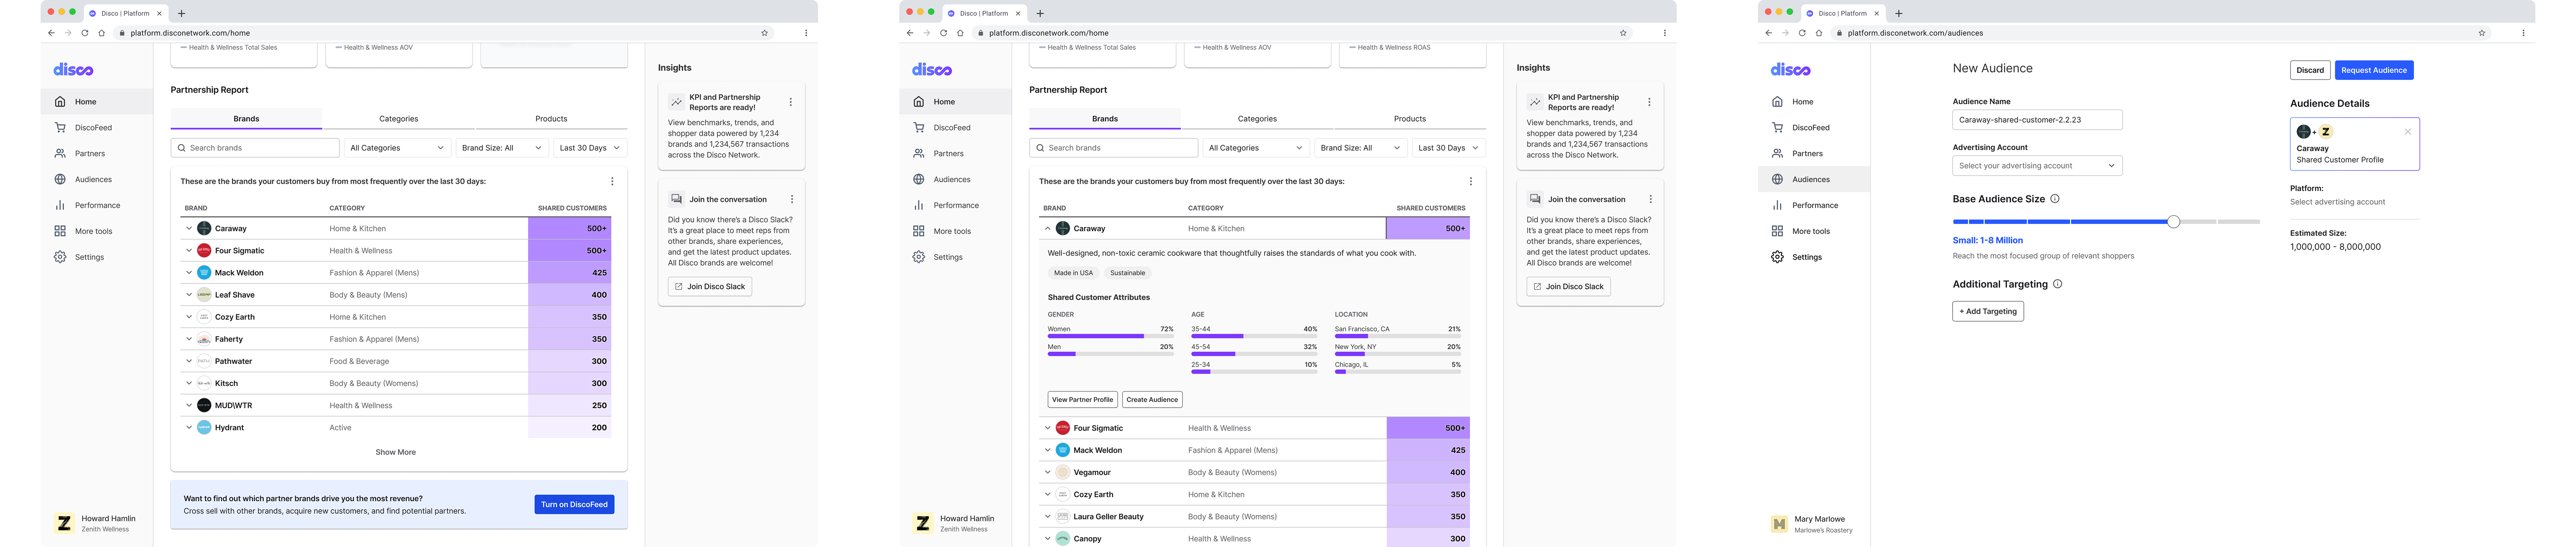Click the info icon beside Base Audience Size
Screen dimensions: 2576x547
coord(2055,199)
